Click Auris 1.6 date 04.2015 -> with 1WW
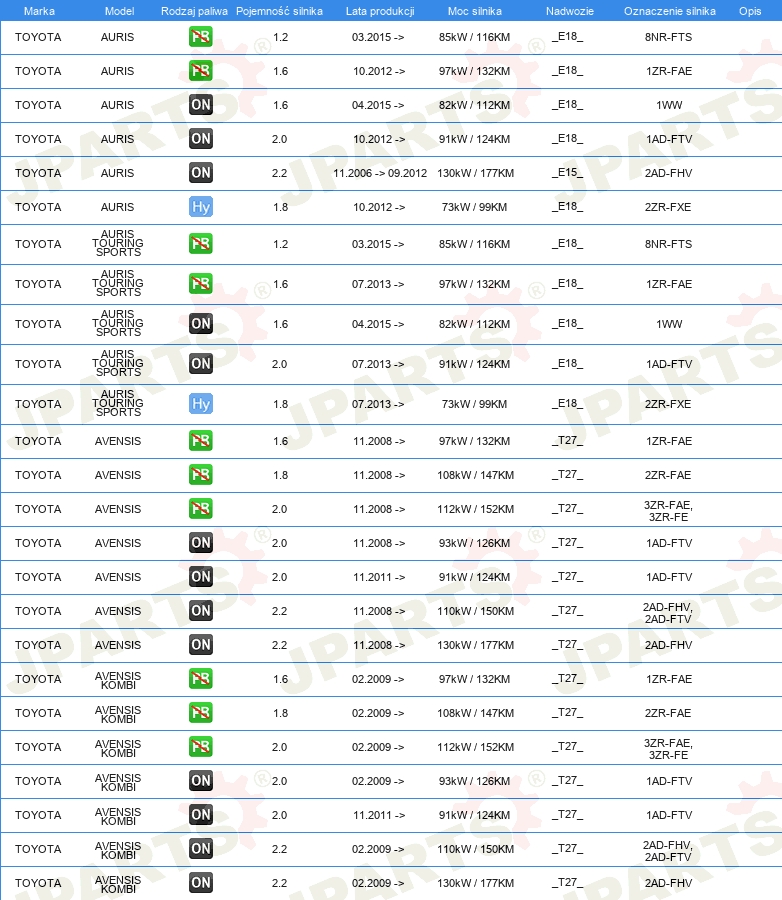Screen dimensions: 782x900 pos(378,105)
